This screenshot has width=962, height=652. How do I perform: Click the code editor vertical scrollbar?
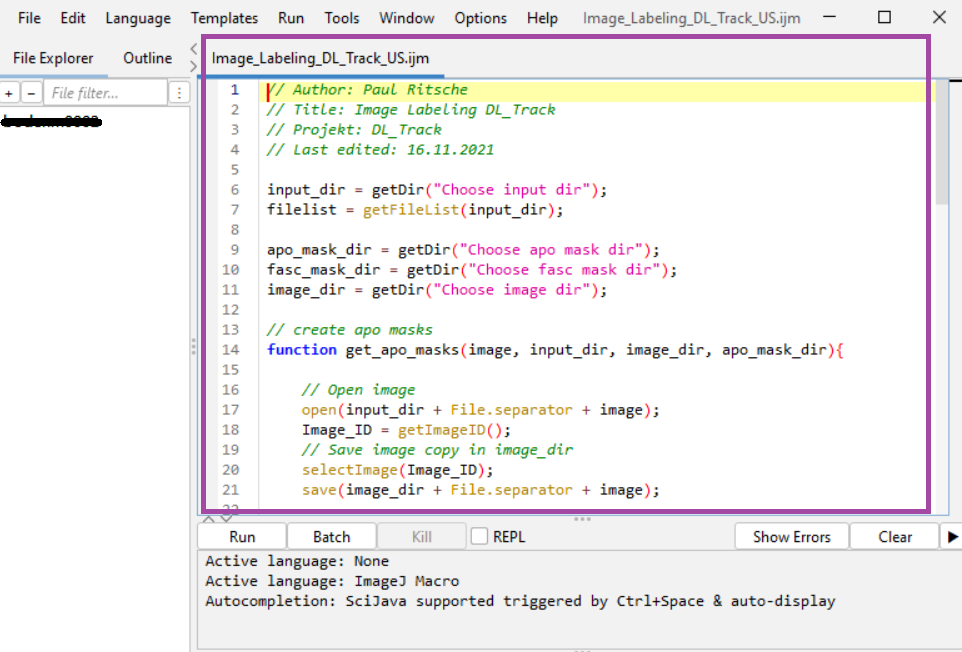(x=942, y=140)
